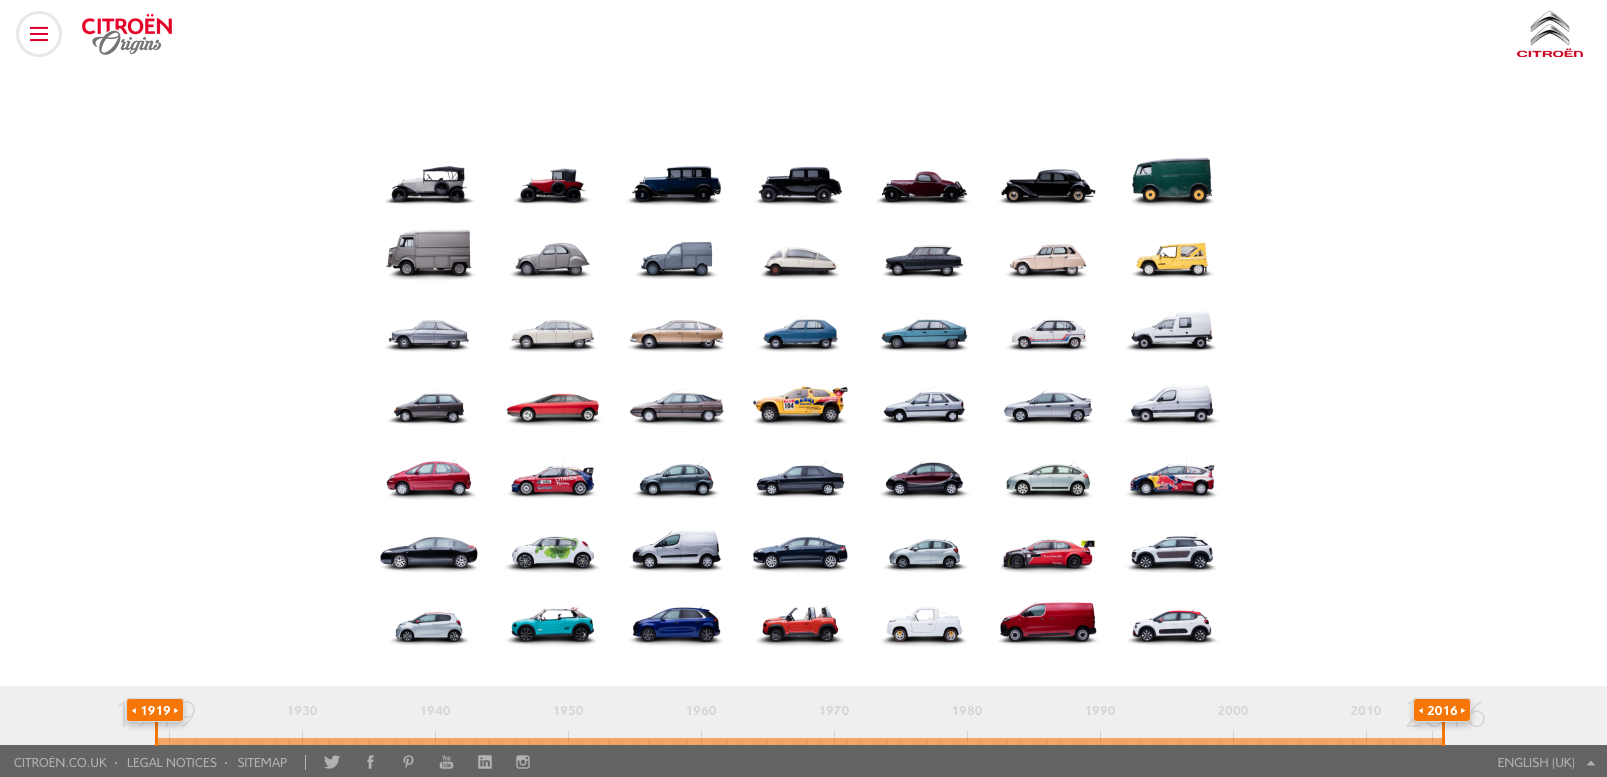This screenshot has width=1607, height=777.
Task: Open the hamburger menu
Action: click(x=39, y=34)
